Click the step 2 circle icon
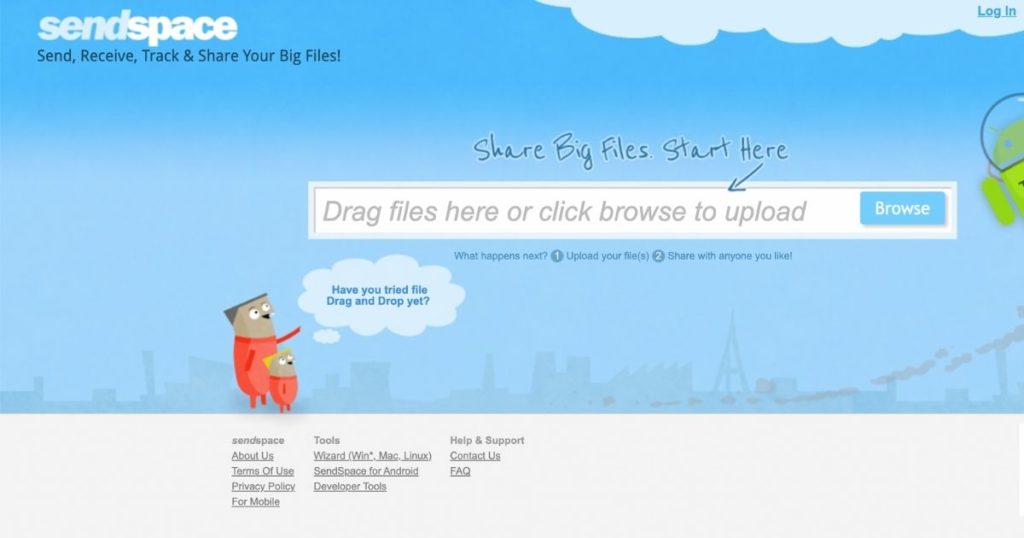1024x538 pixels. pos(658,256)
